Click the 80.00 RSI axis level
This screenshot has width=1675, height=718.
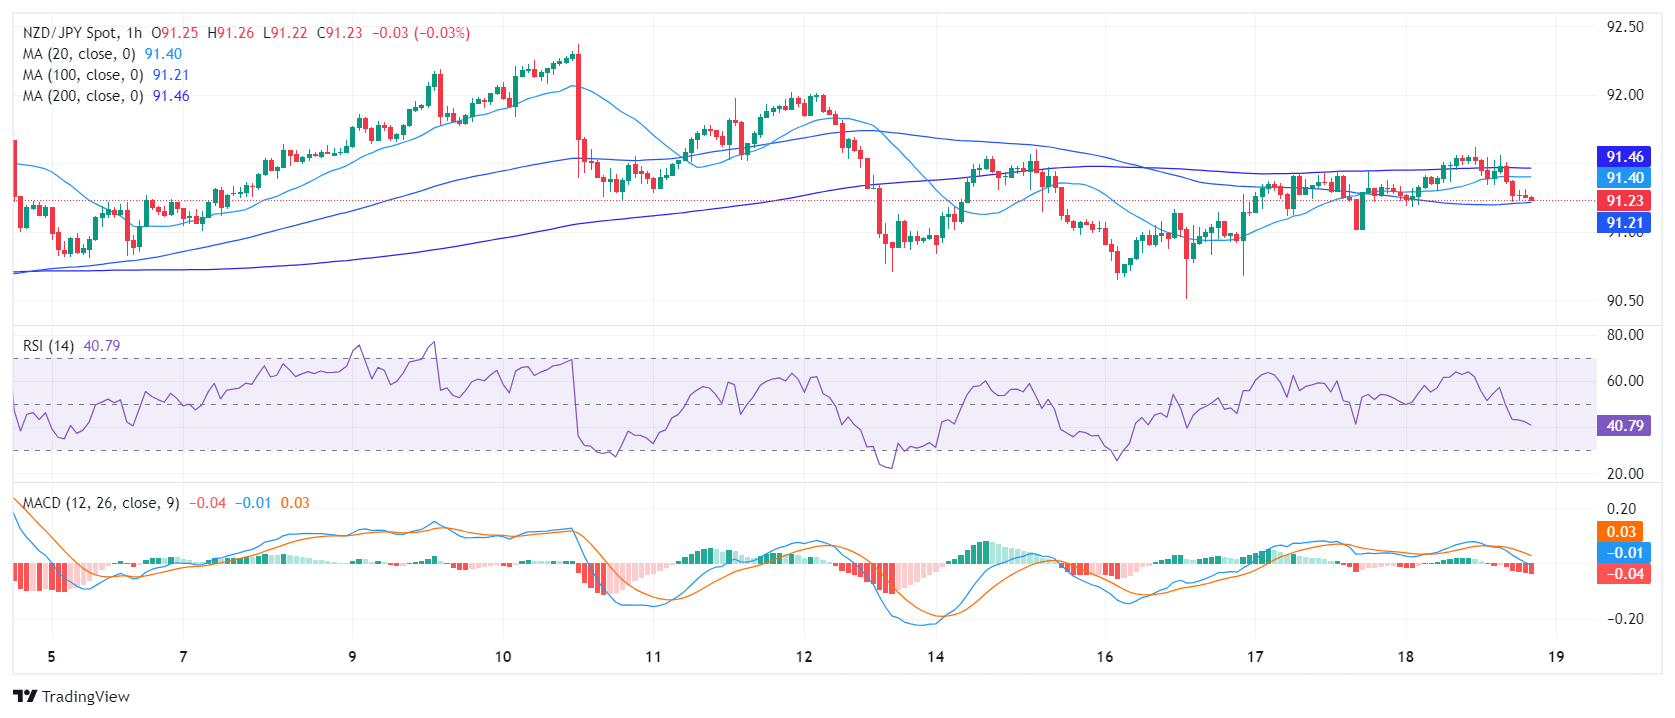[x=1624, y=335]
